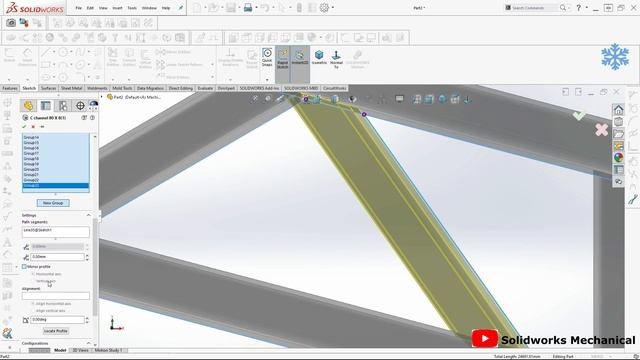
Task: Click the search magnifier icon
Action: pos(563,8)
